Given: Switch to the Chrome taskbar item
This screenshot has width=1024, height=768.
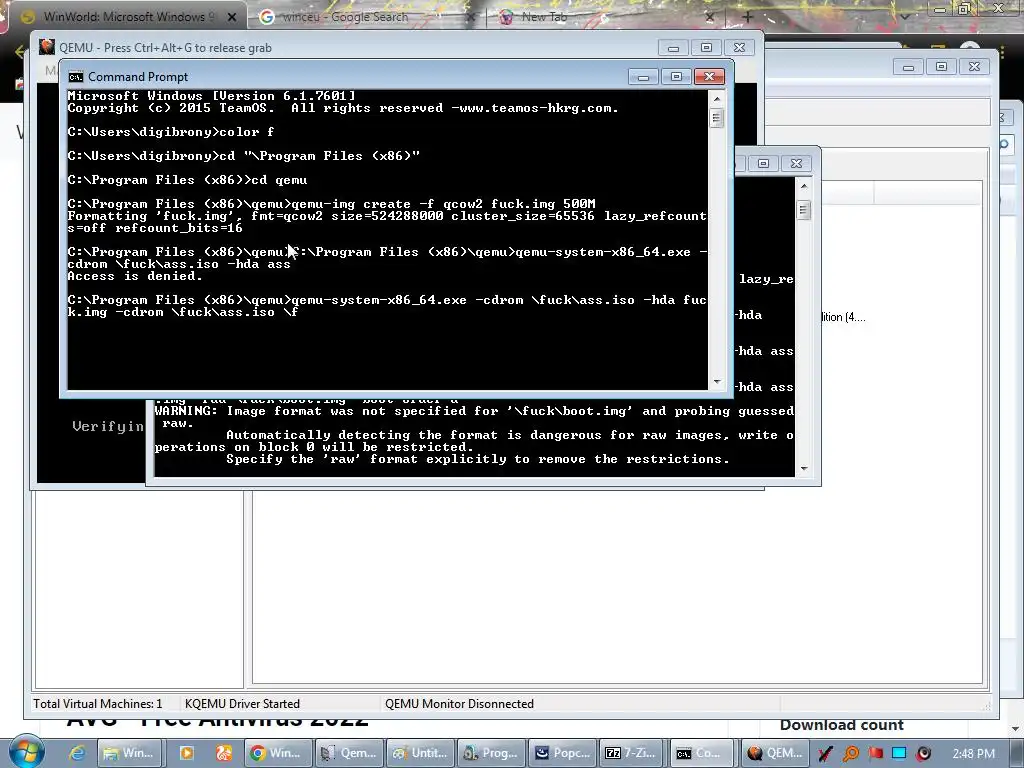Looking at the screenshot, I should [277, 753].
